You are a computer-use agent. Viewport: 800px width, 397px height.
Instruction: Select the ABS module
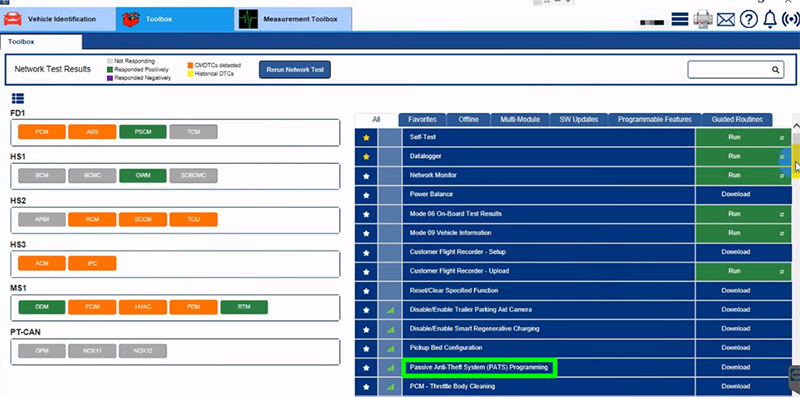tap(92, 132)
